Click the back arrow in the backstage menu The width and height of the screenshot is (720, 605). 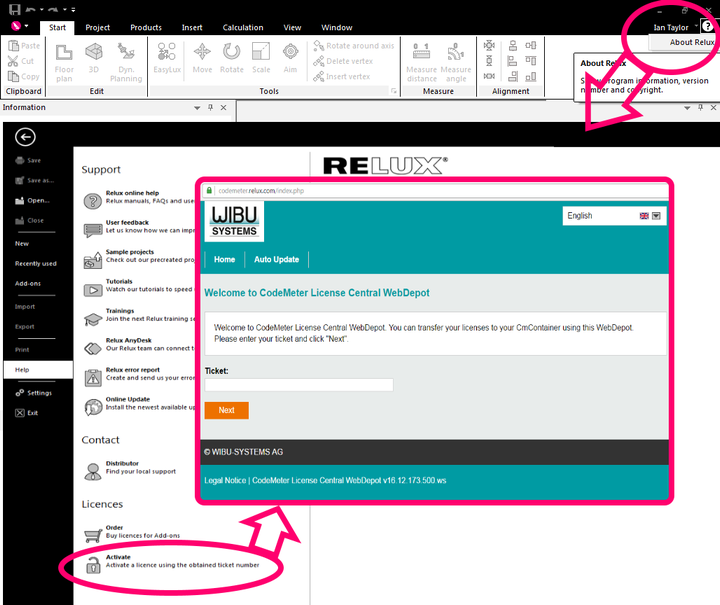pyautogui.click(x=26, y=138)
